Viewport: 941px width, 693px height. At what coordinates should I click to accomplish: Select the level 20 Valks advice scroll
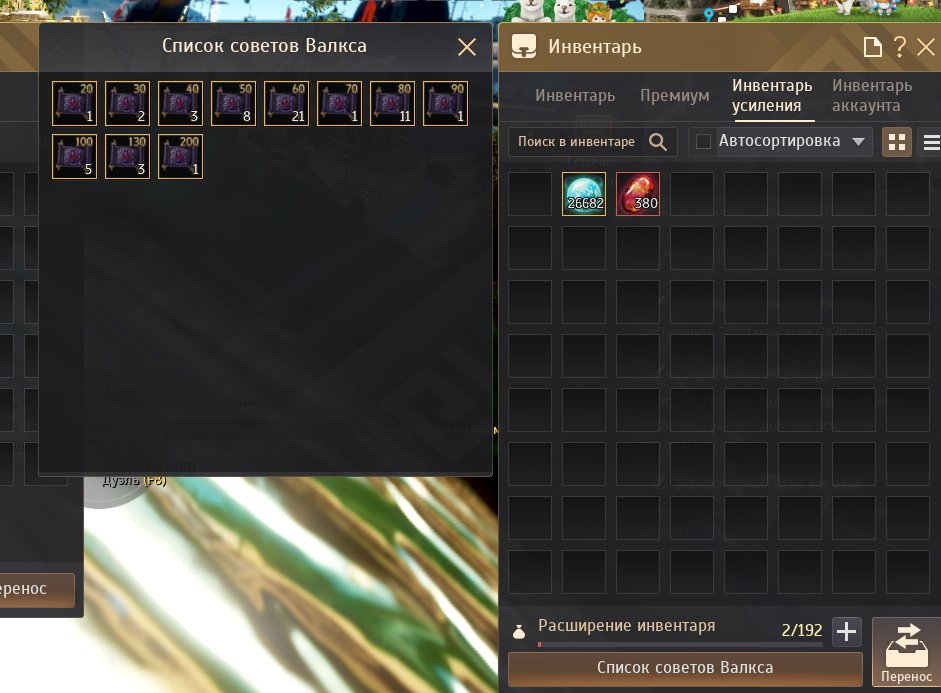[74, 103]
